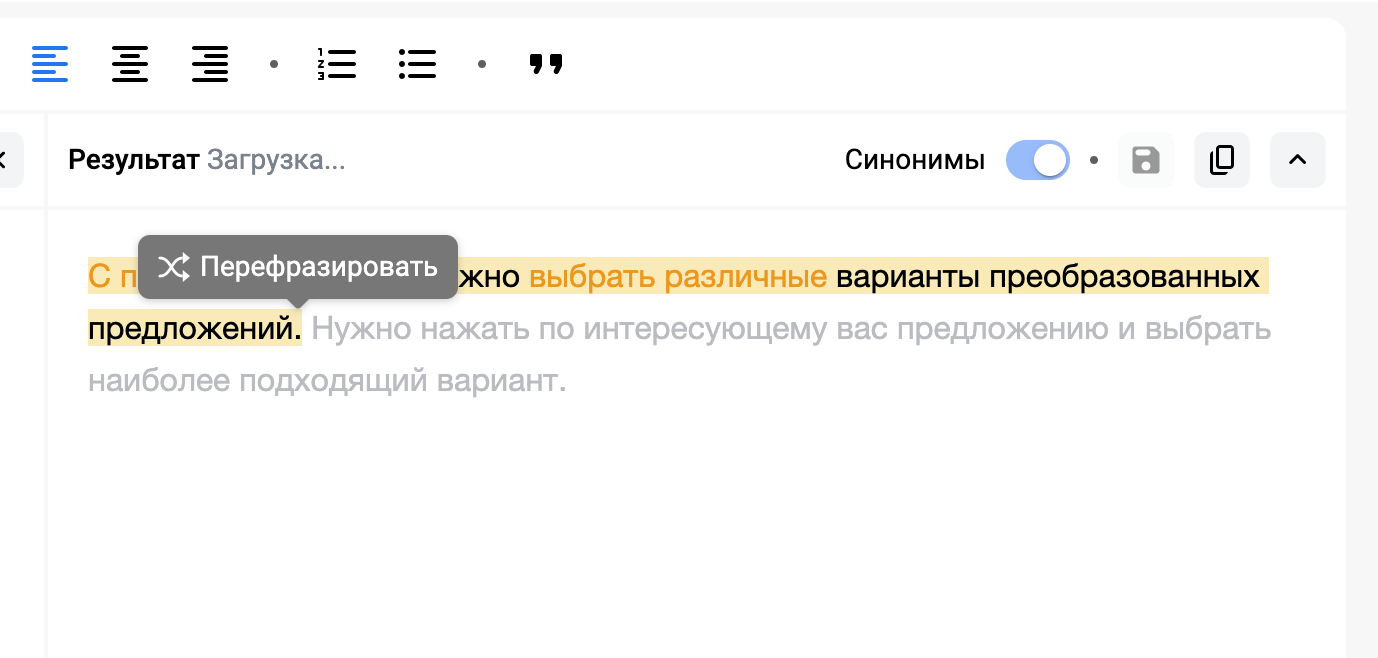
Task: Click the blue Синонимы switch handle
Action: click(1050, 160)
